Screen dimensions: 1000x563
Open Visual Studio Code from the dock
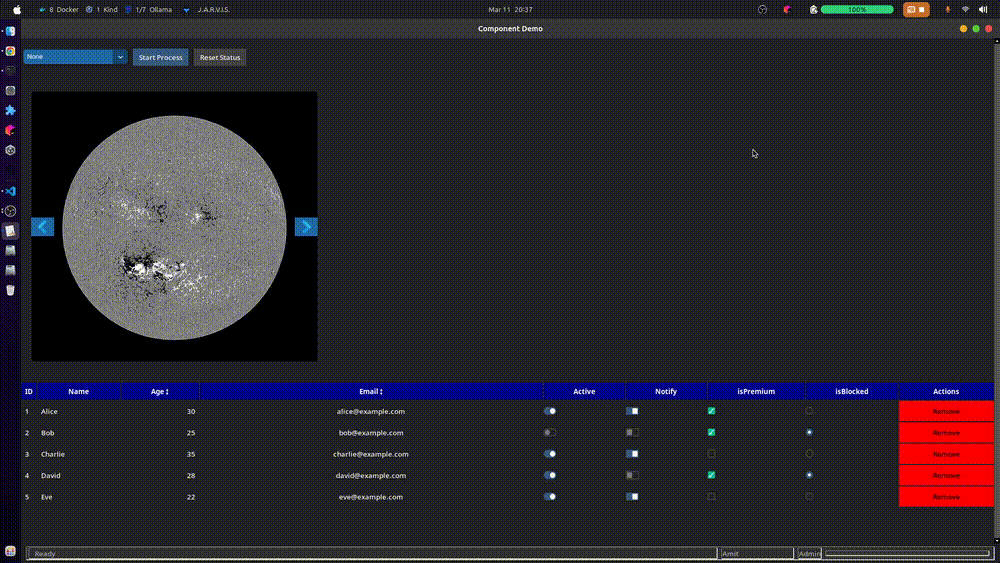[x=10, y=191]
